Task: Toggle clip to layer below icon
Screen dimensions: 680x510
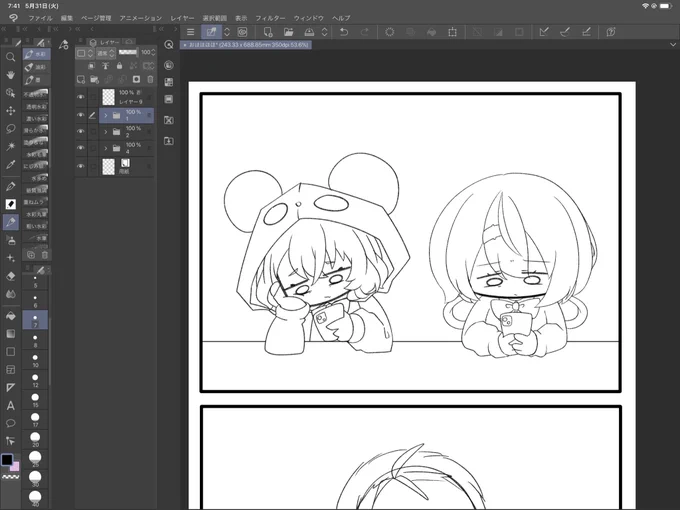Action: pos(91,66)
